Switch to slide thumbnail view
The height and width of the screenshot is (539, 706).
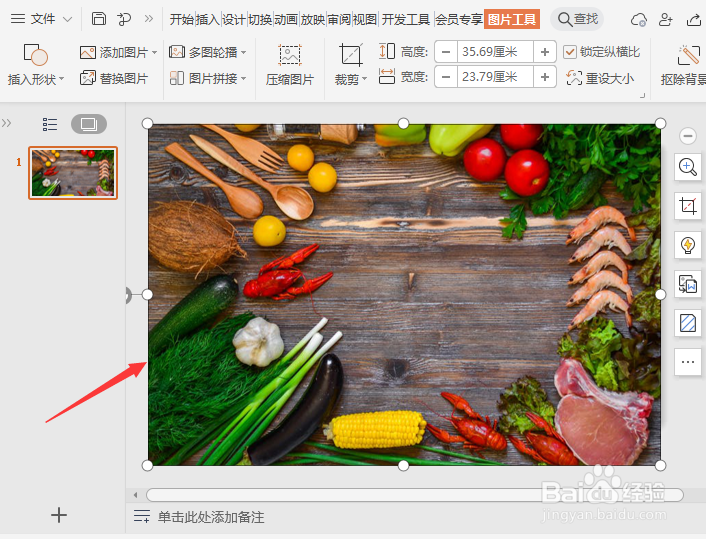[x=89, y=124]
